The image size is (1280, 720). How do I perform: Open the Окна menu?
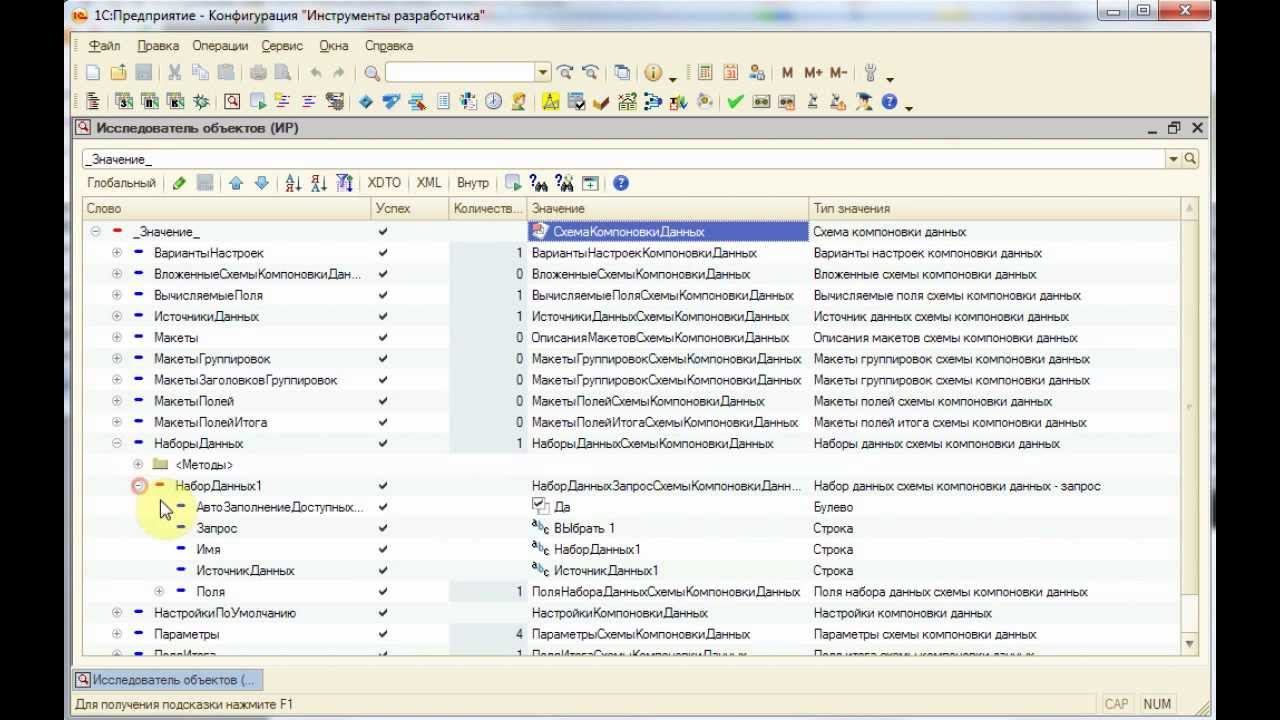[x=334, y=46]
